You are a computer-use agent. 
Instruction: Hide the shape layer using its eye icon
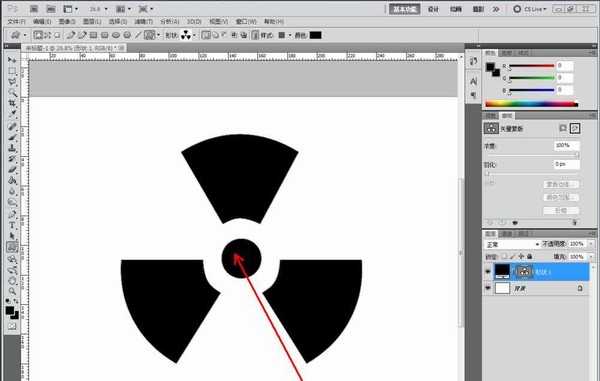(x=488, y=272)
